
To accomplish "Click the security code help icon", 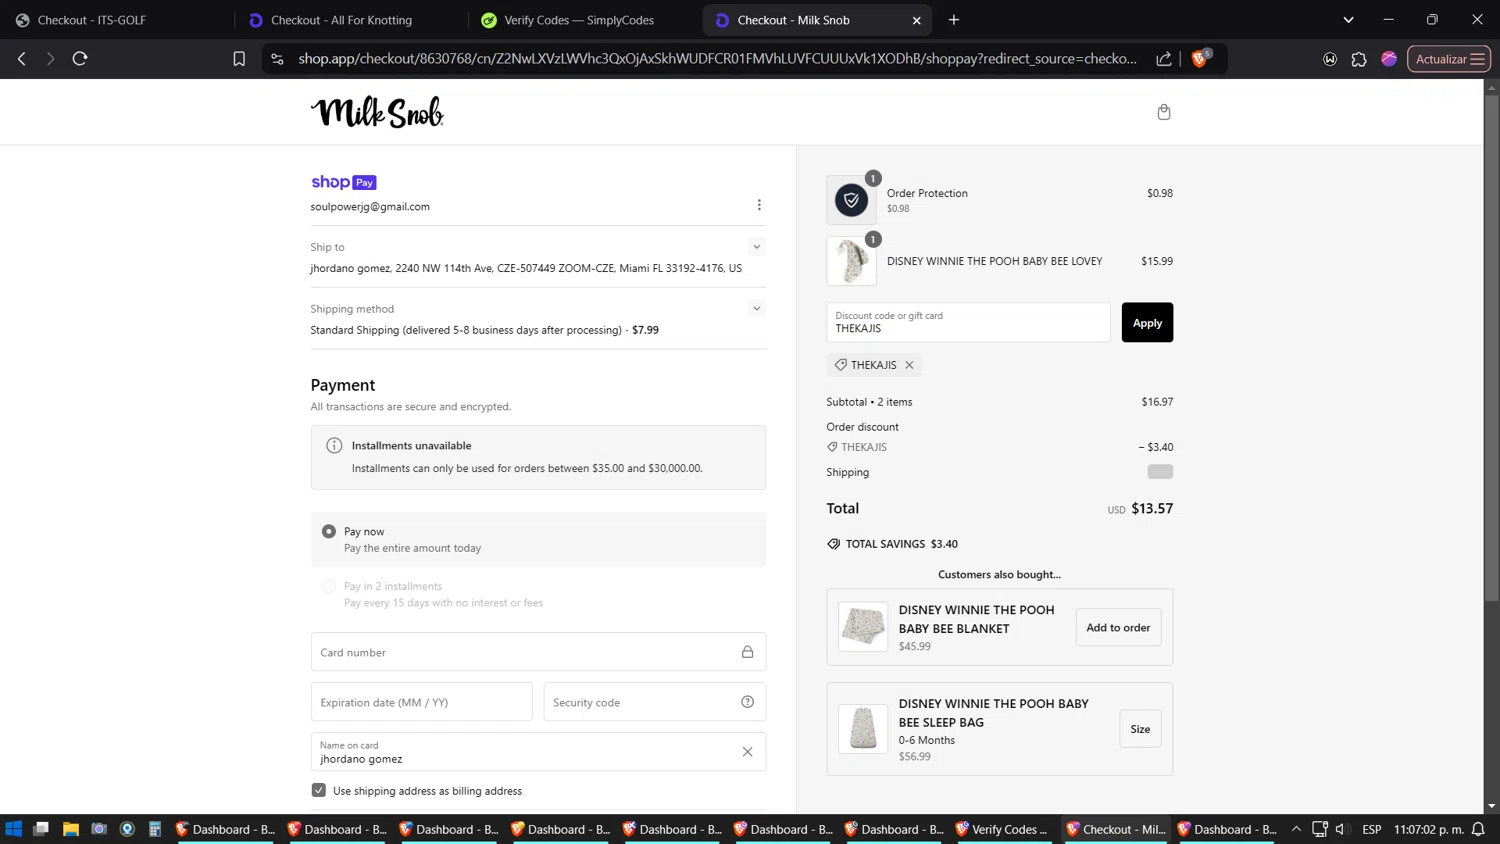I will point(747,702).
